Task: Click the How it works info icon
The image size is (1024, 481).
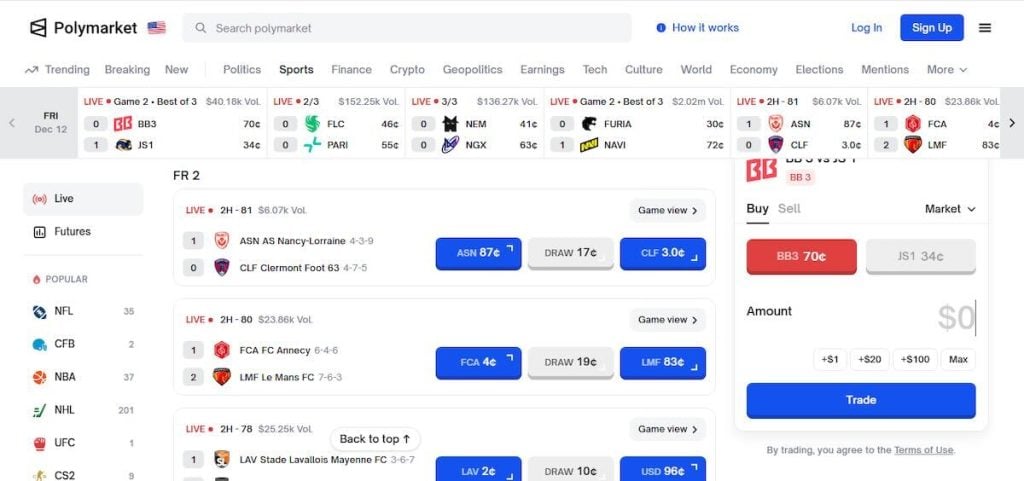Action: pyautogui.click(x=661, y=27)
